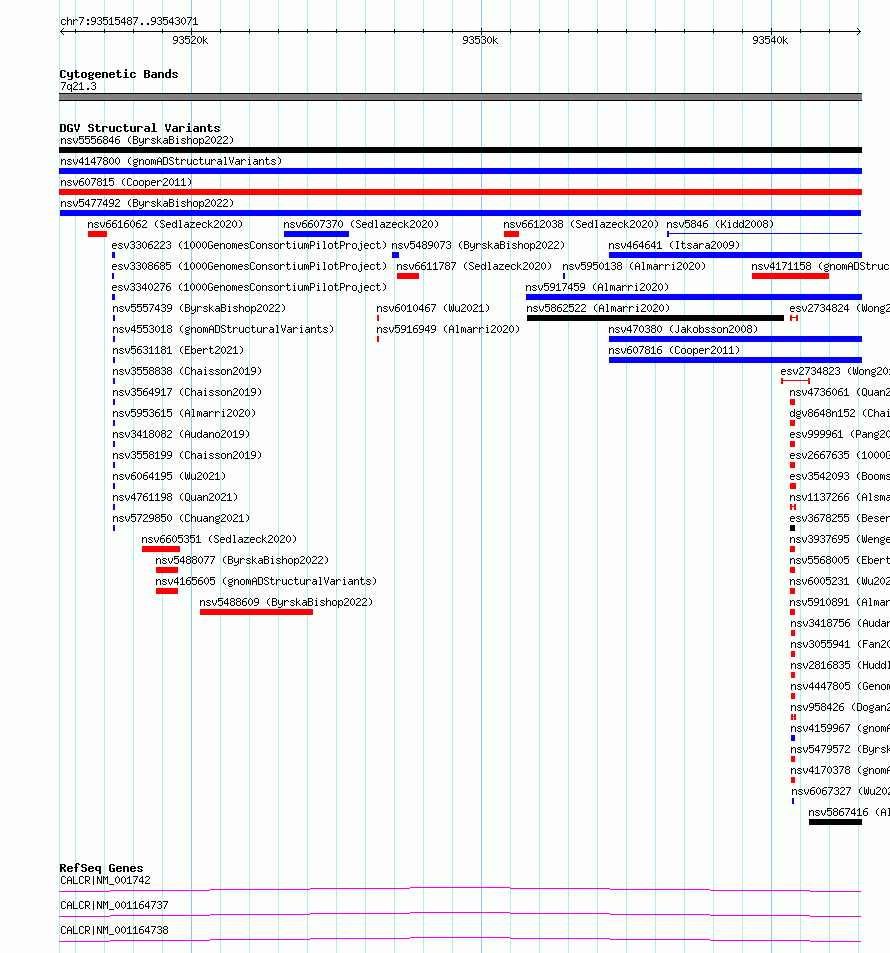Open the nsv5477492 ByrskaBishop2022 label
This screenshot has height=953, width=890.
[147, 203]
